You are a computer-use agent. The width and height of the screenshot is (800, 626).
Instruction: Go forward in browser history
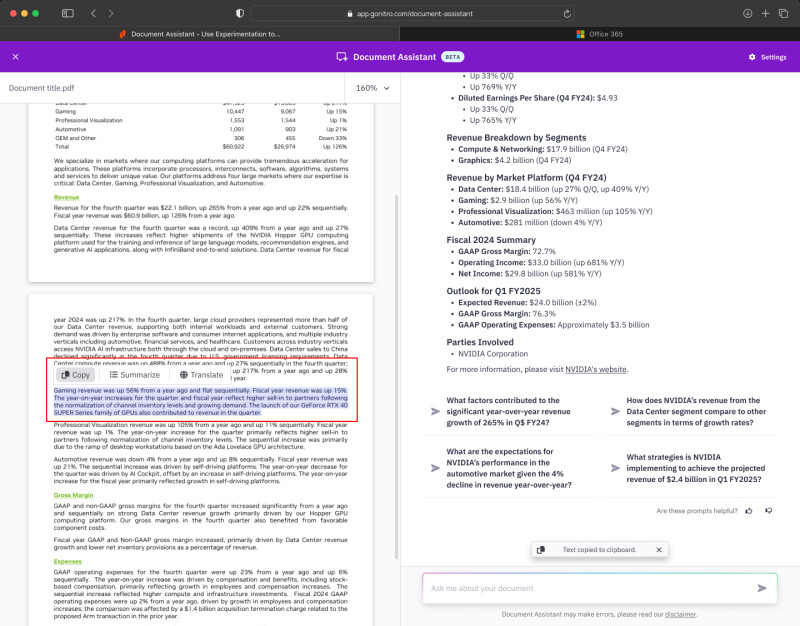pos(111,13)
